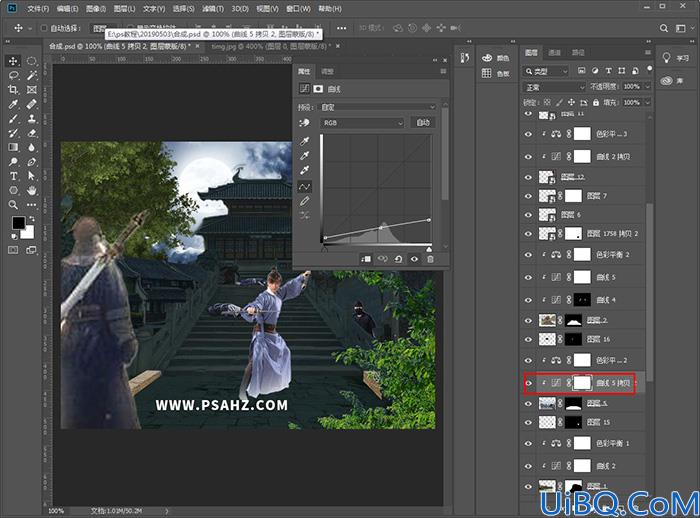The image size is (700, 518).
Task: Select the Elliptical Marquee tool
Action: (31, 61)
